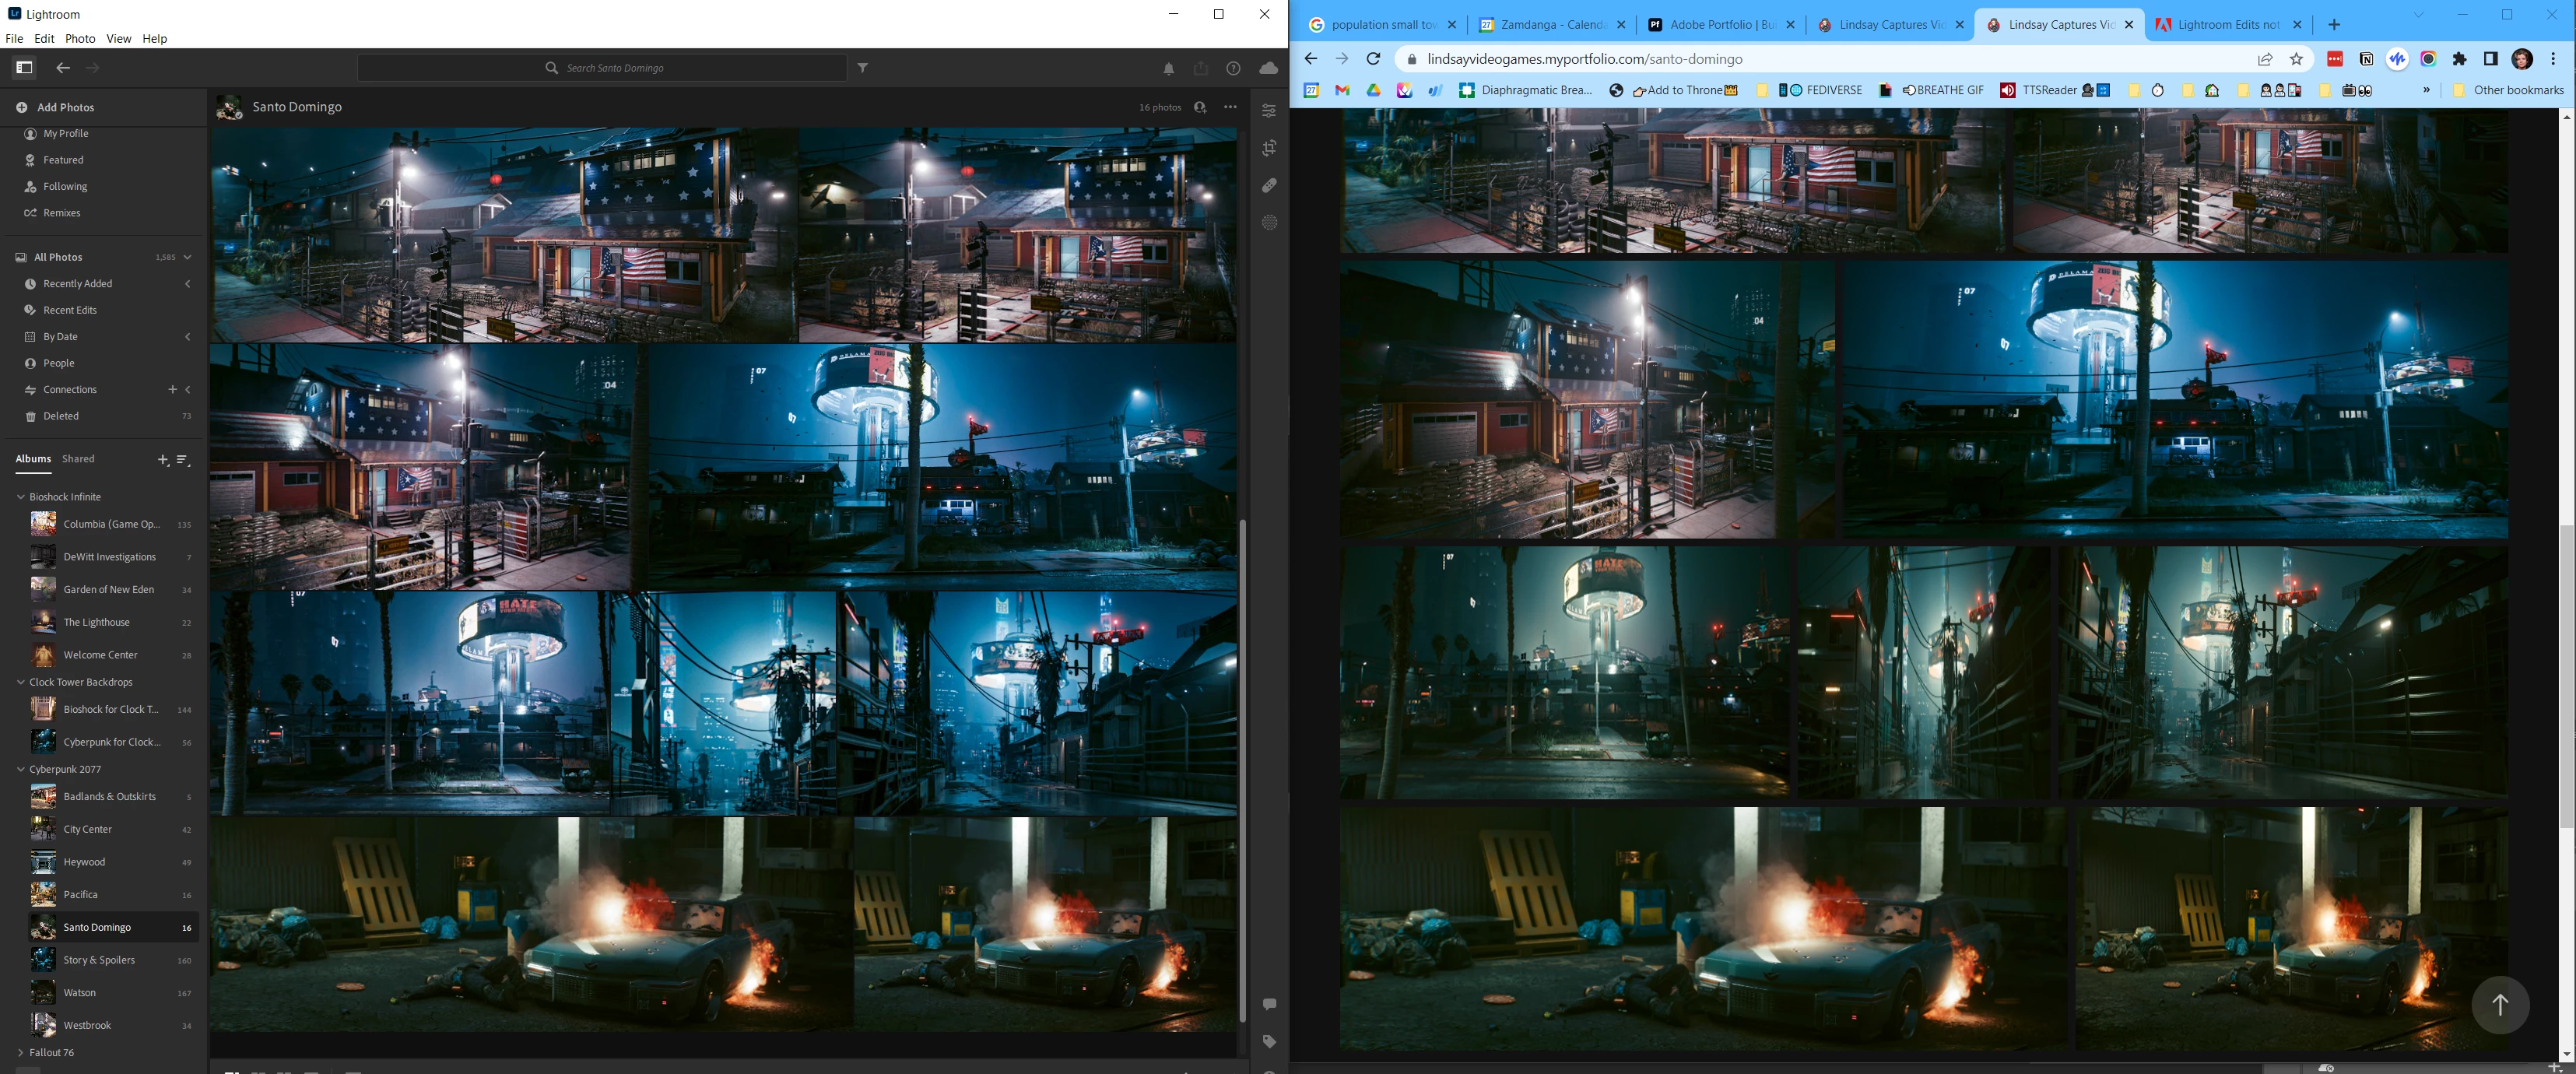Viewport: 2576px width, 1074px height.
Task: Collapse the Bioshock Infinite album folder
Action: (21, 497)
